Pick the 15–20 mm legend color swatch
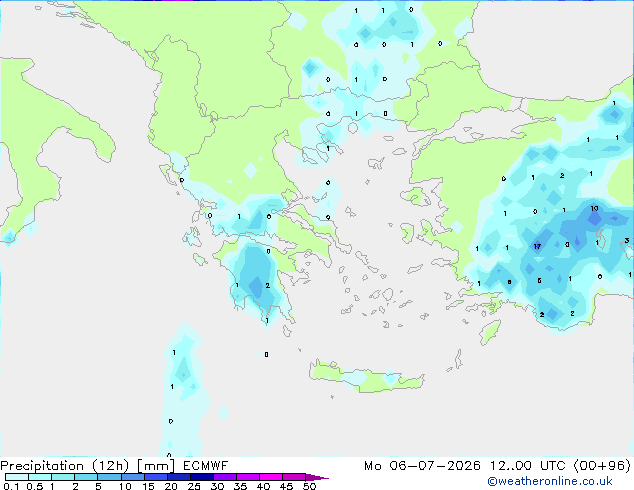 point(156,477)
